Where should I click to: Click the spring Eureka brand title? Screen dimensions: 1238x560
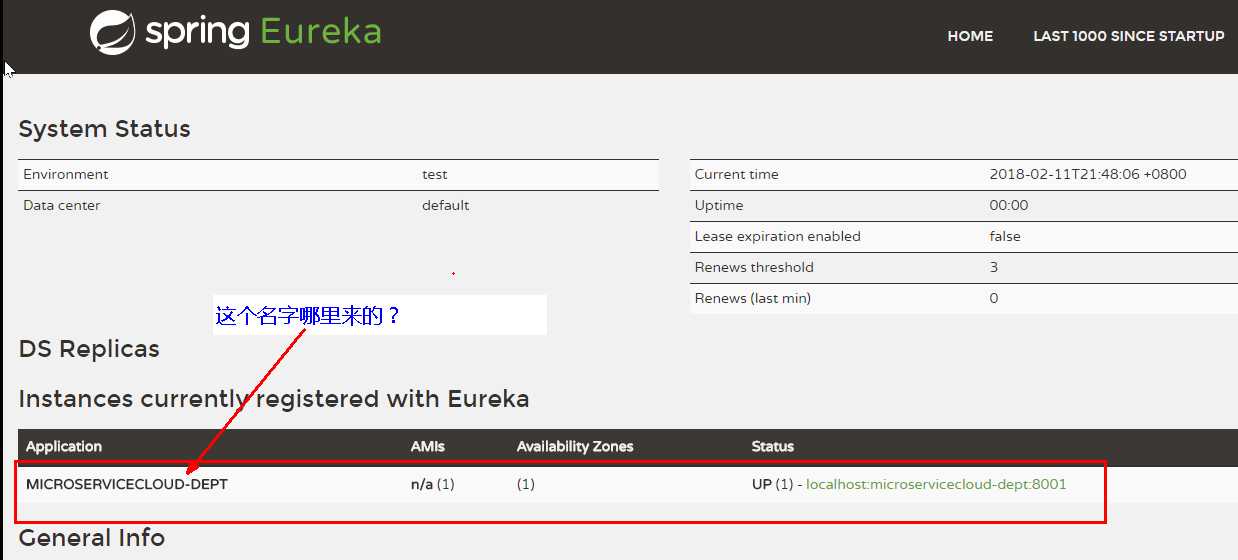(x=263, y=32)
